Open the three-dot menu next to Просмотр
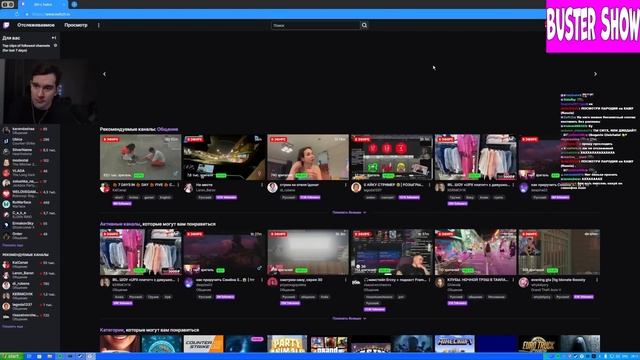This screenshot has height=360, width=640. click(98, 25)
